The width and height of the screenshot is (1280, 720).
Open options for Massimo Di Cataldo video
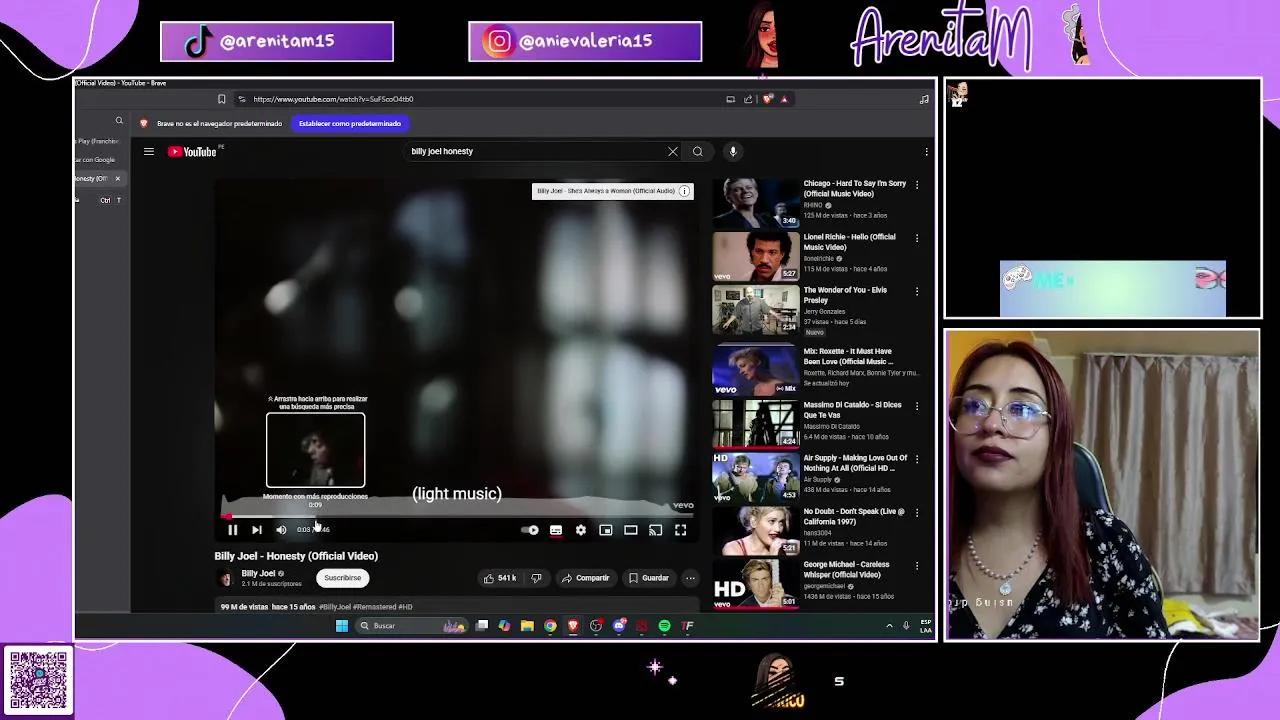tap(917, 406)
